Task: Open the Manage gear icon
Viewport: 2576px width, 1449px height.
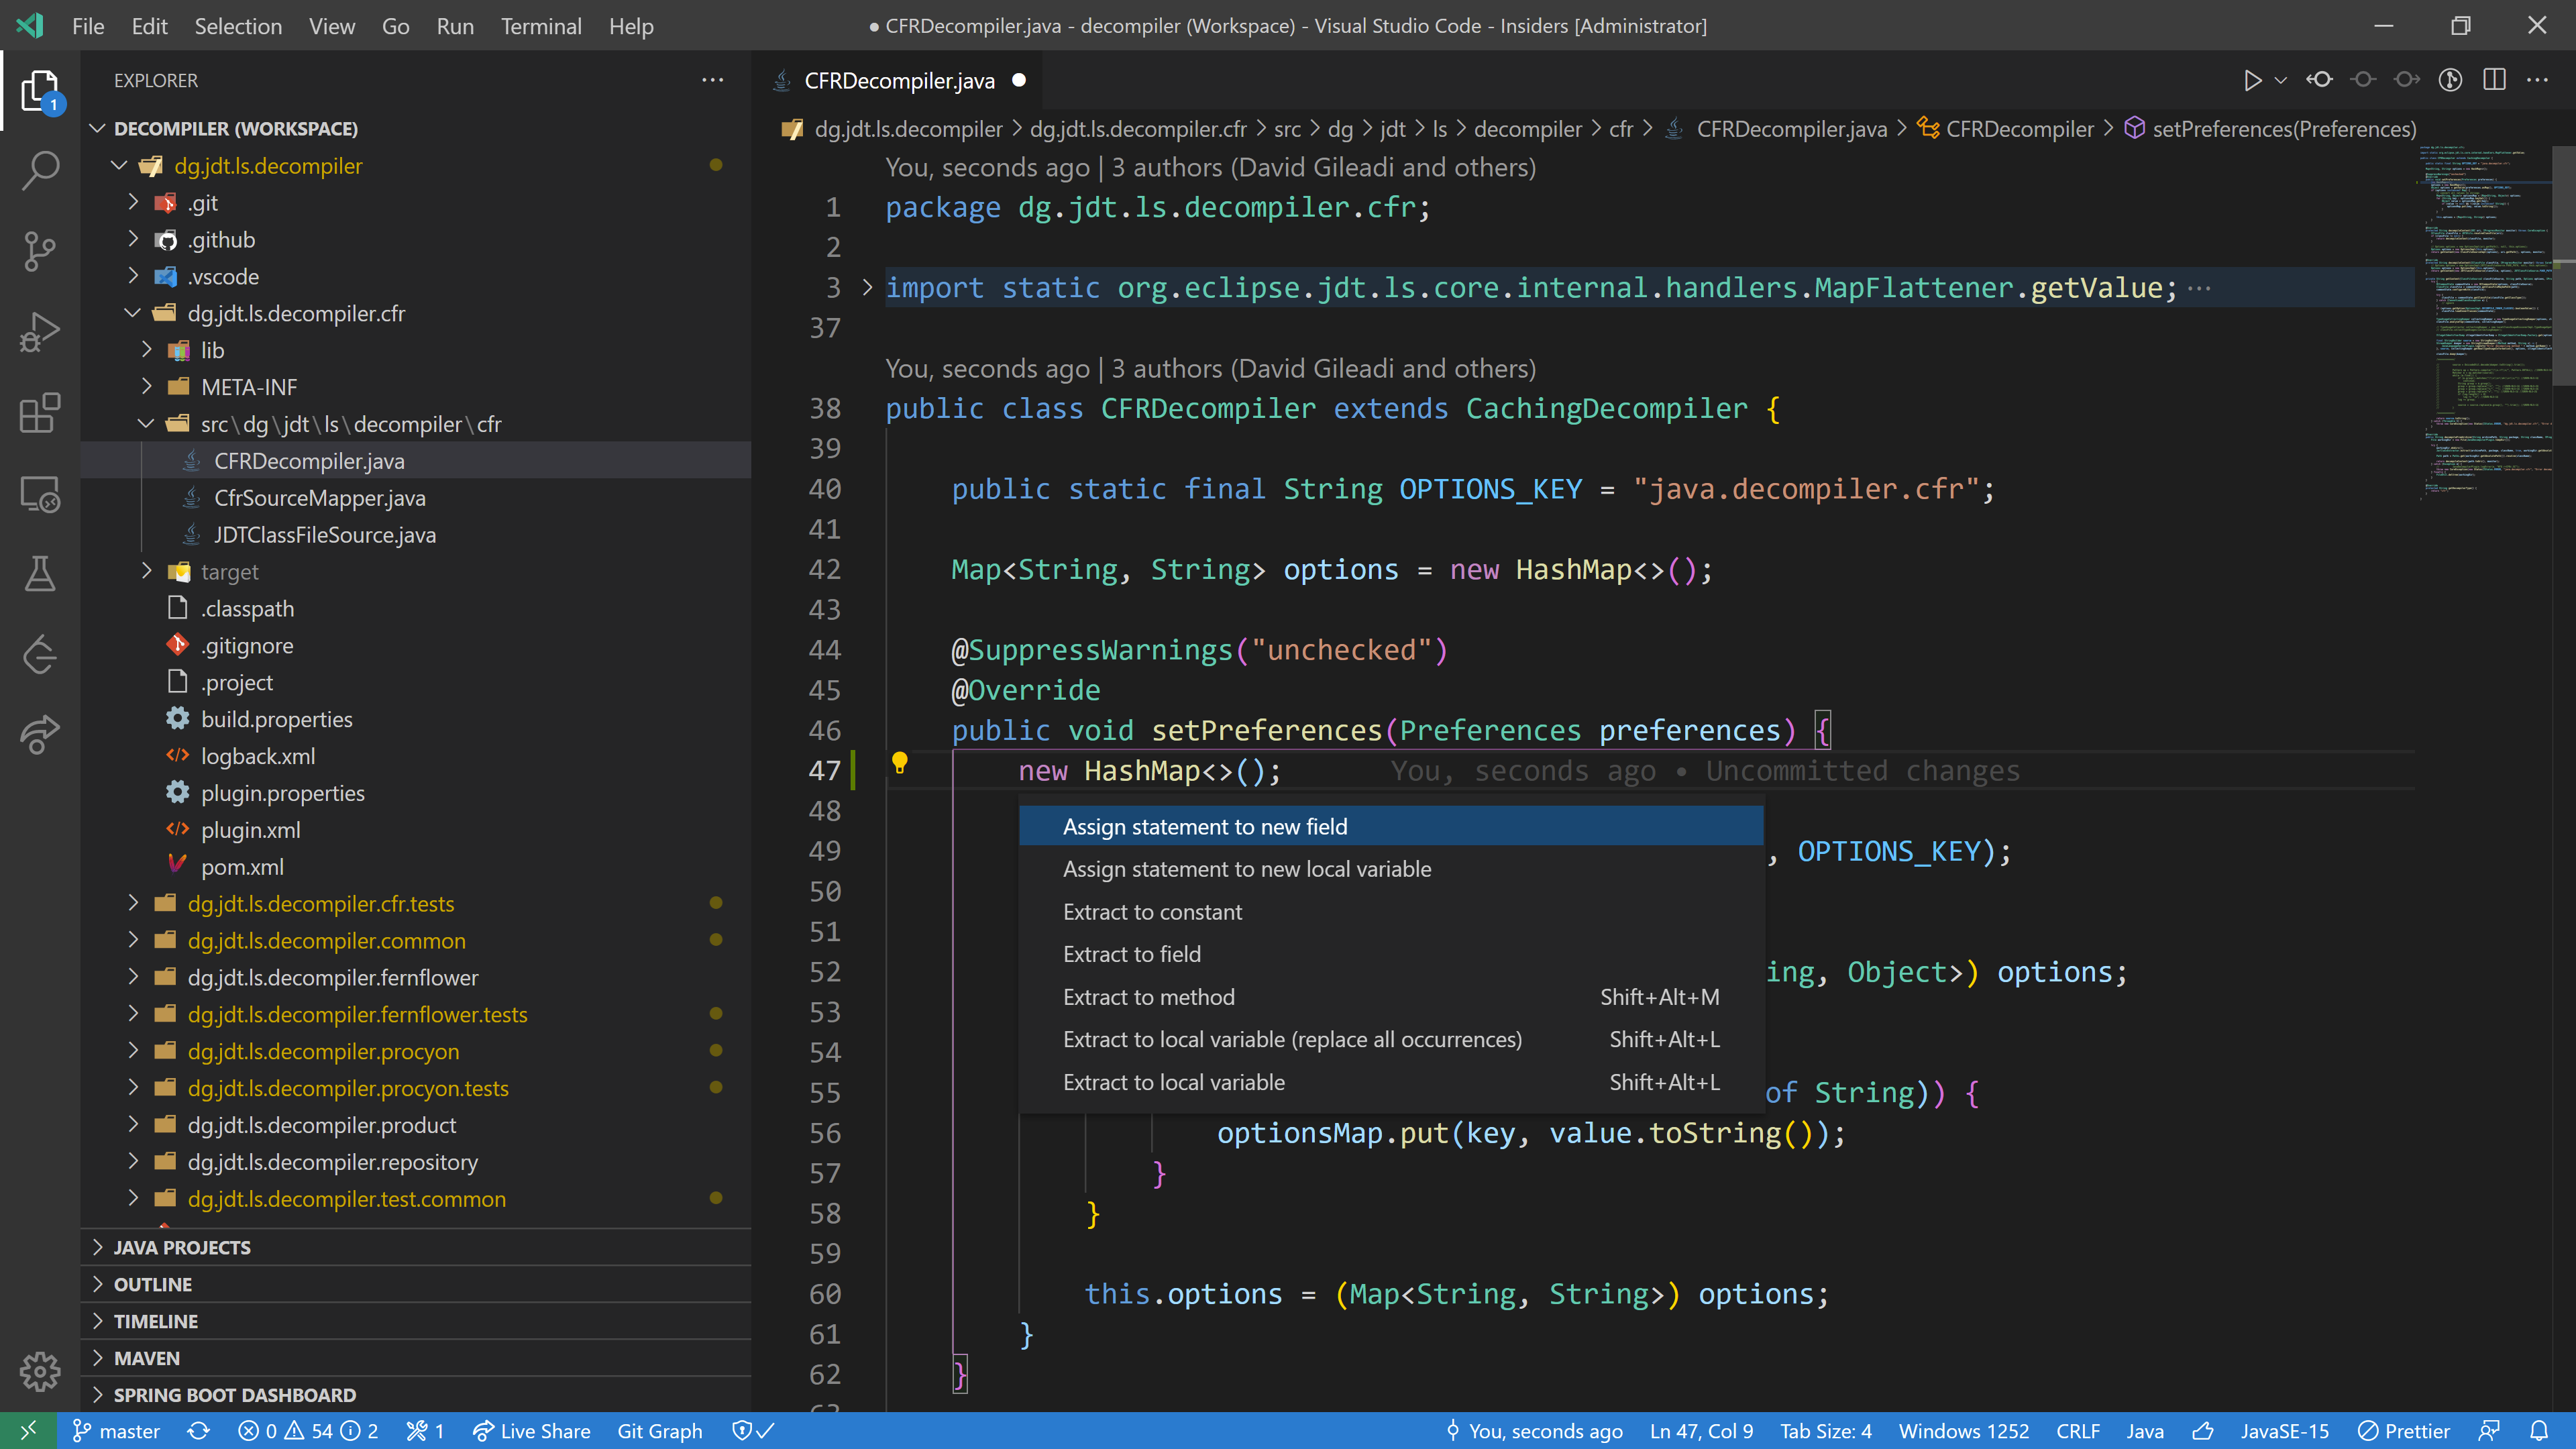Action: click(x=40, y=1371)
